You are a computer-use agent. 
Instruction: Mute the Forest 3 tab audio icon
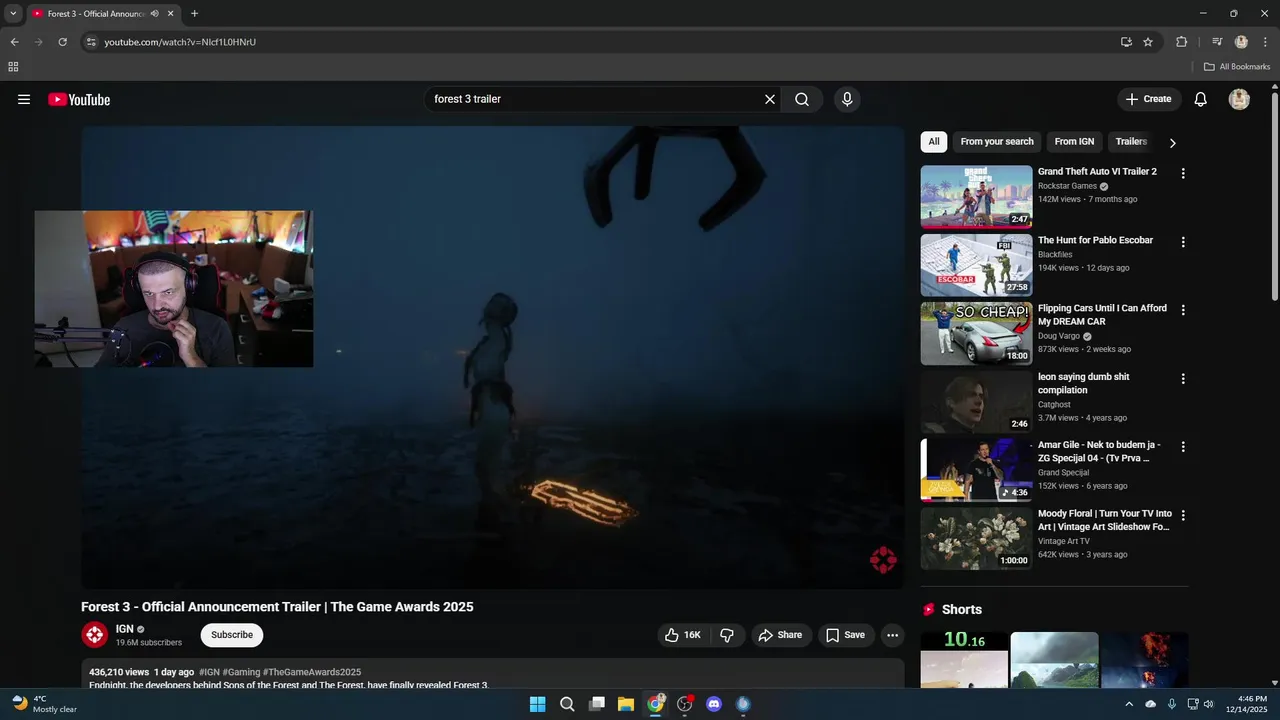[154, 14]
